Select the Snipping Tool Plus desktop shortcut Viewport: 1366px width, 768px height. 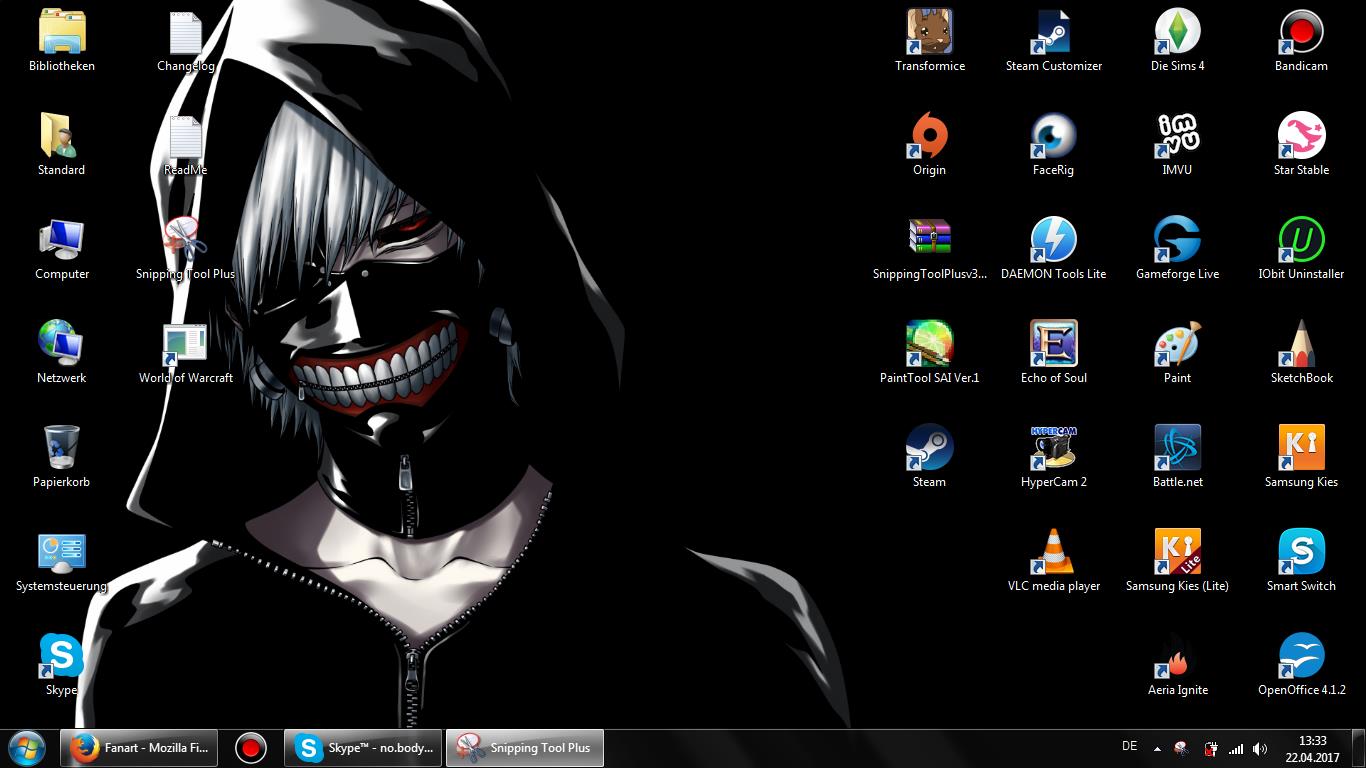pyautogui.click(x=186, y=249)
